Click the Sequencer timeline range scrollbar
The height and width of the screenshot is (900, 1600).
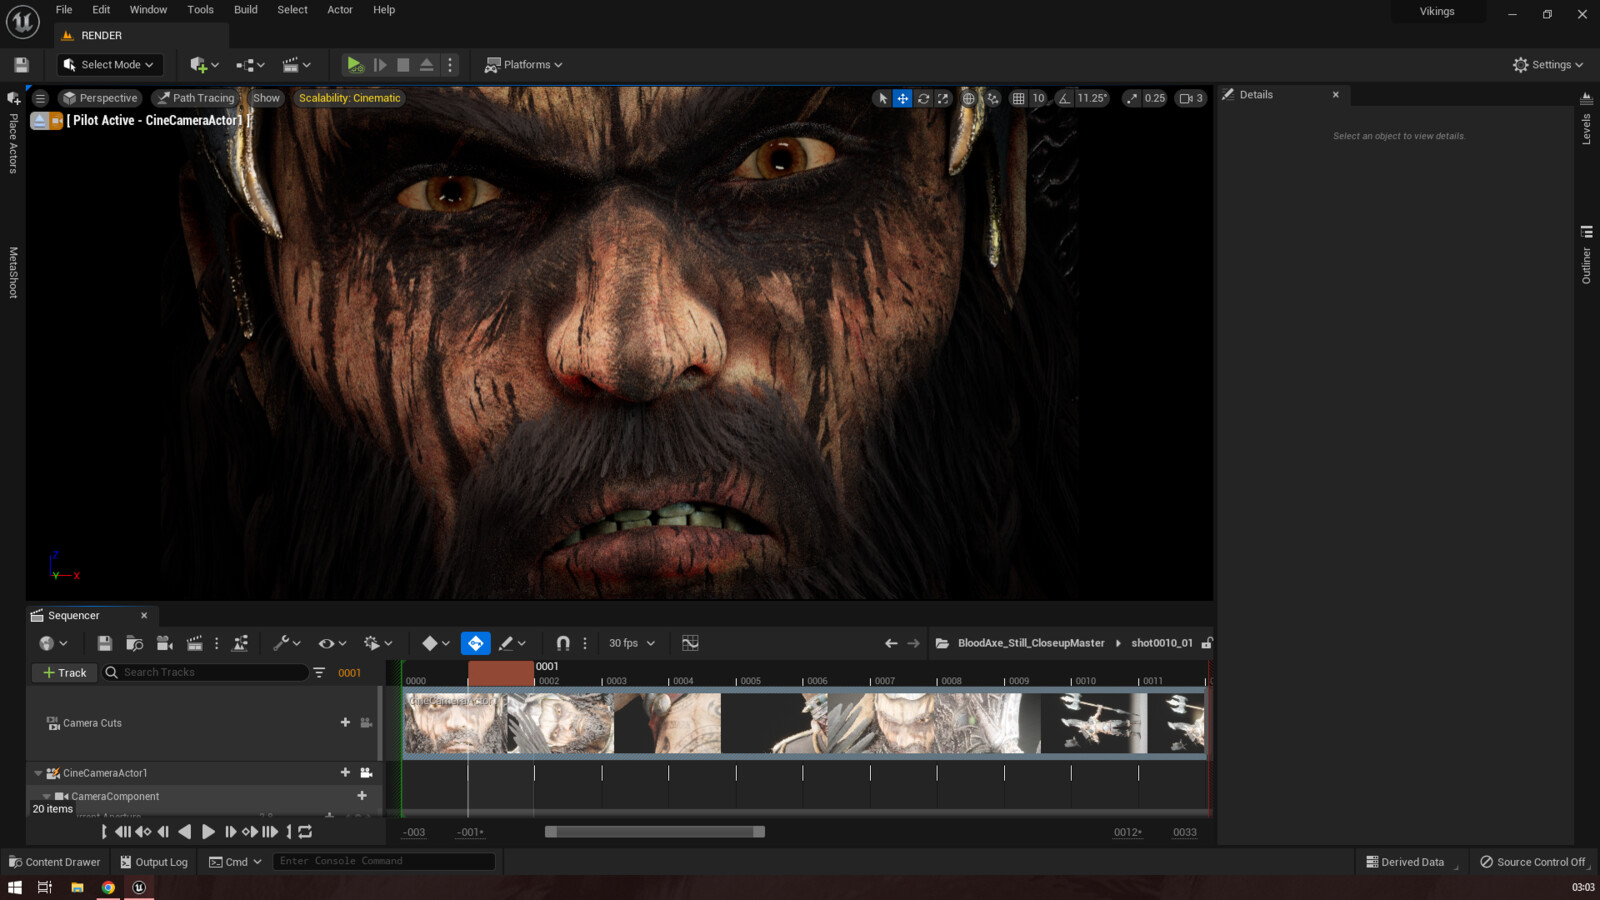click(x=655, y=832)
